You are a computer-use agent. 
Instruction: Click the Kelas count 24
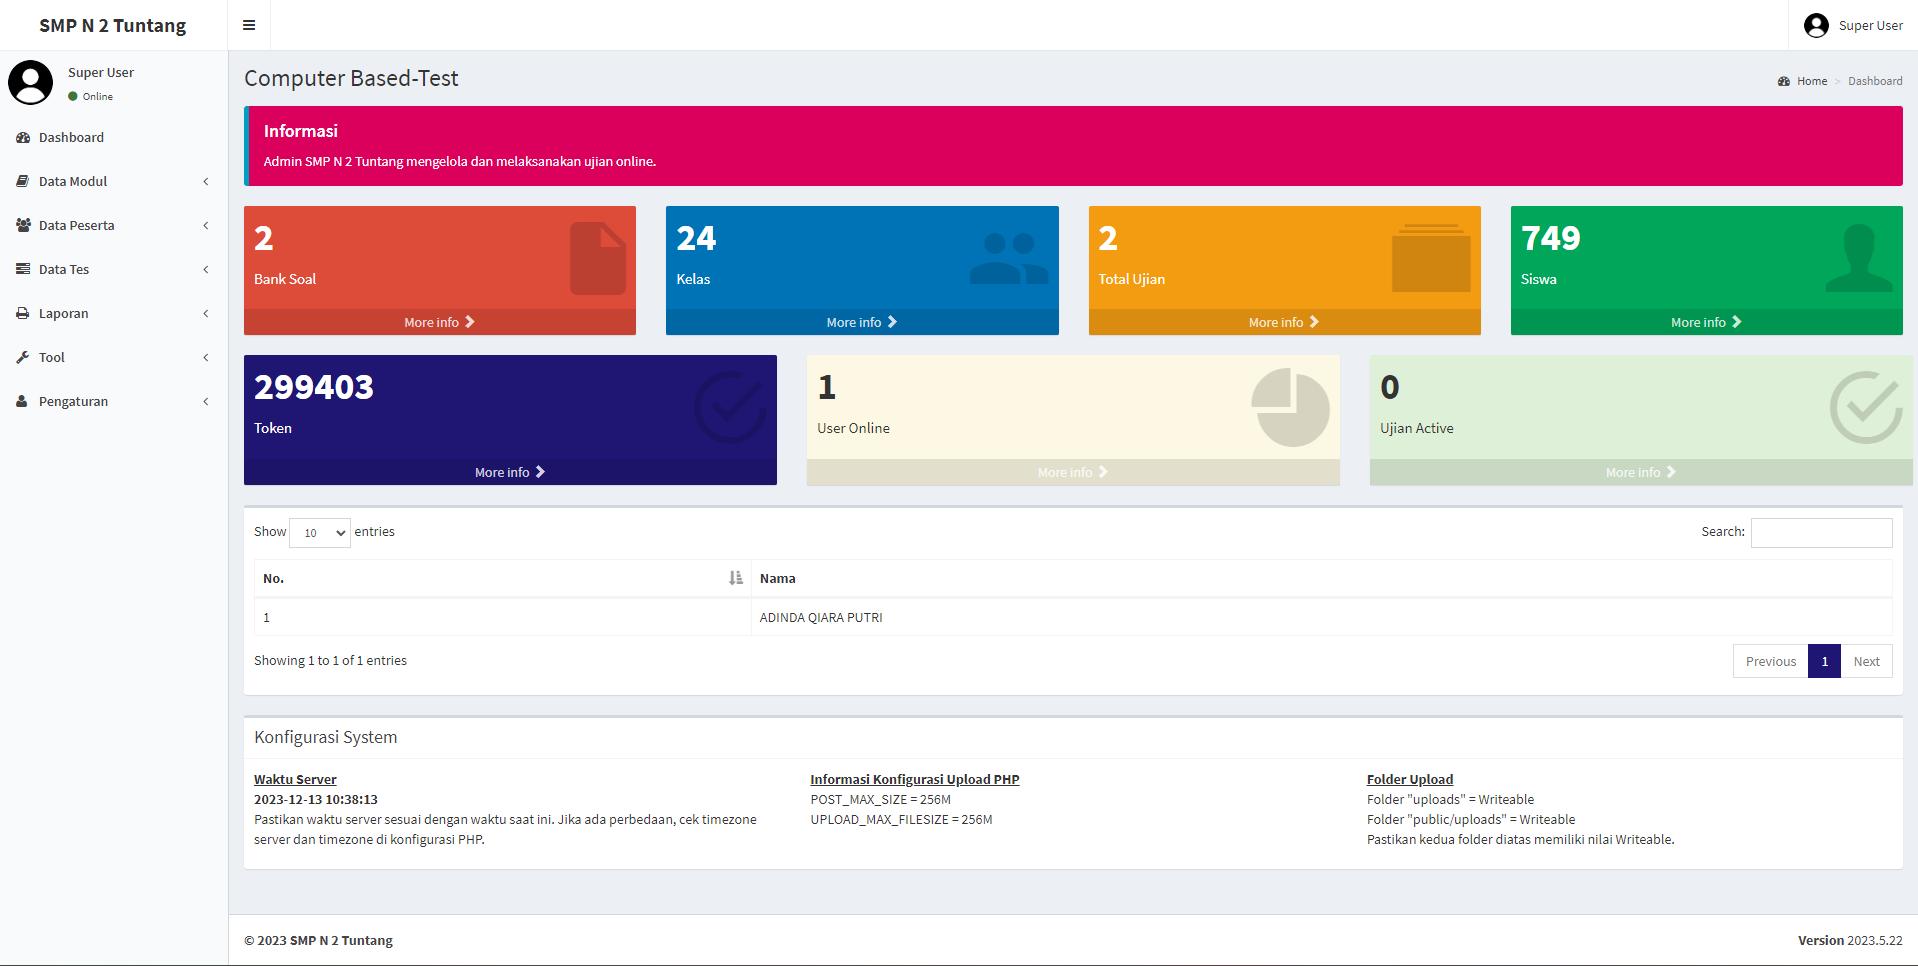pos(696,238)
